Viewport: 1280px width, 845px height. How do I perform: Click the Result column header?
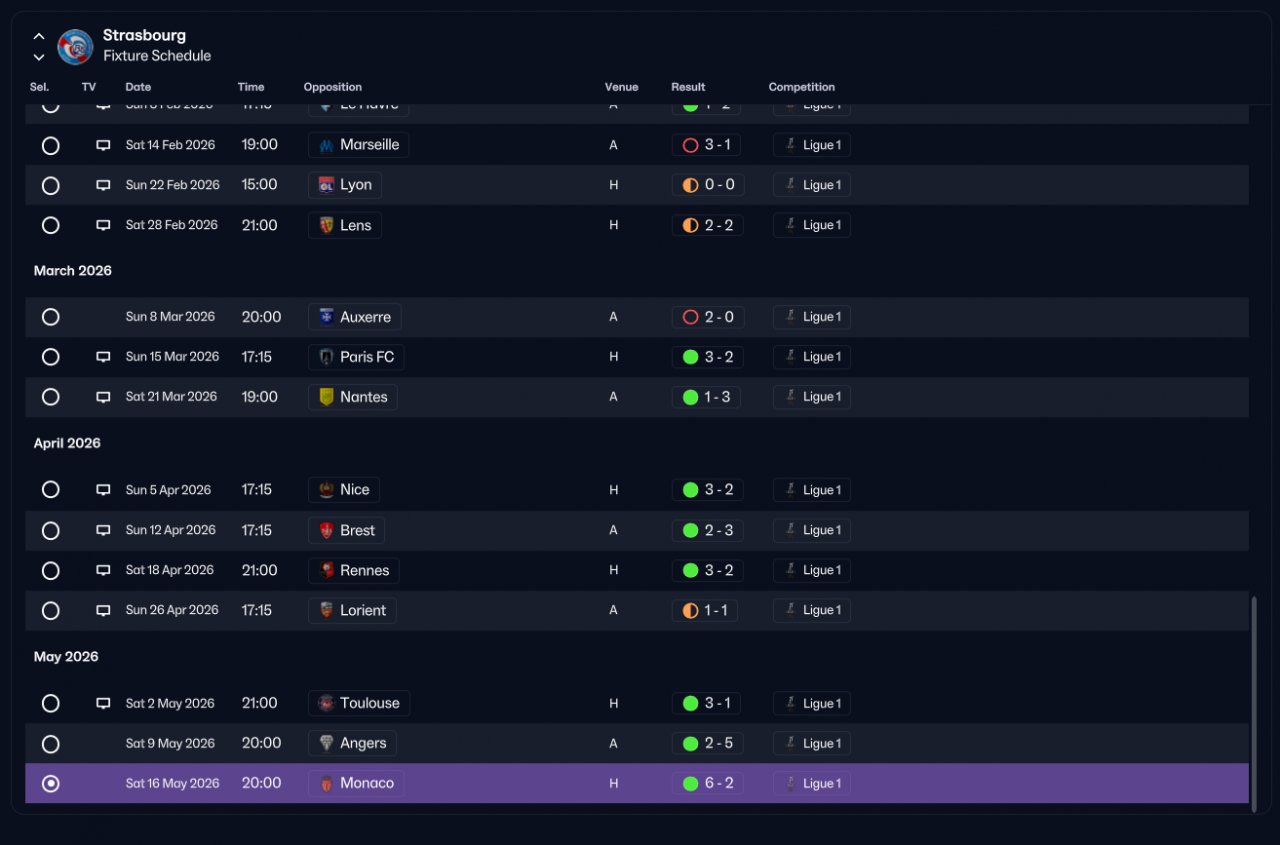pyautogui.click(x=688, y=87)
